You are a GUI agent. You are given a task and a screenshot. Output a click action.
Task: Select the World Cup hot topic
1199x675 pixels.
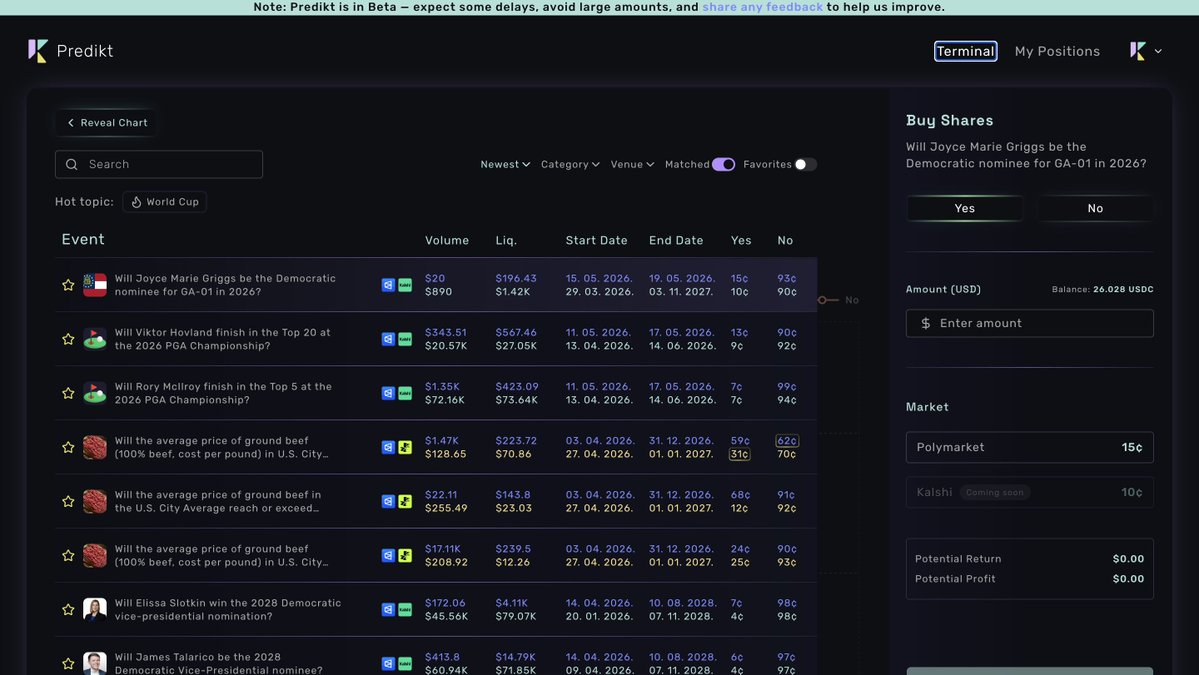164,202
